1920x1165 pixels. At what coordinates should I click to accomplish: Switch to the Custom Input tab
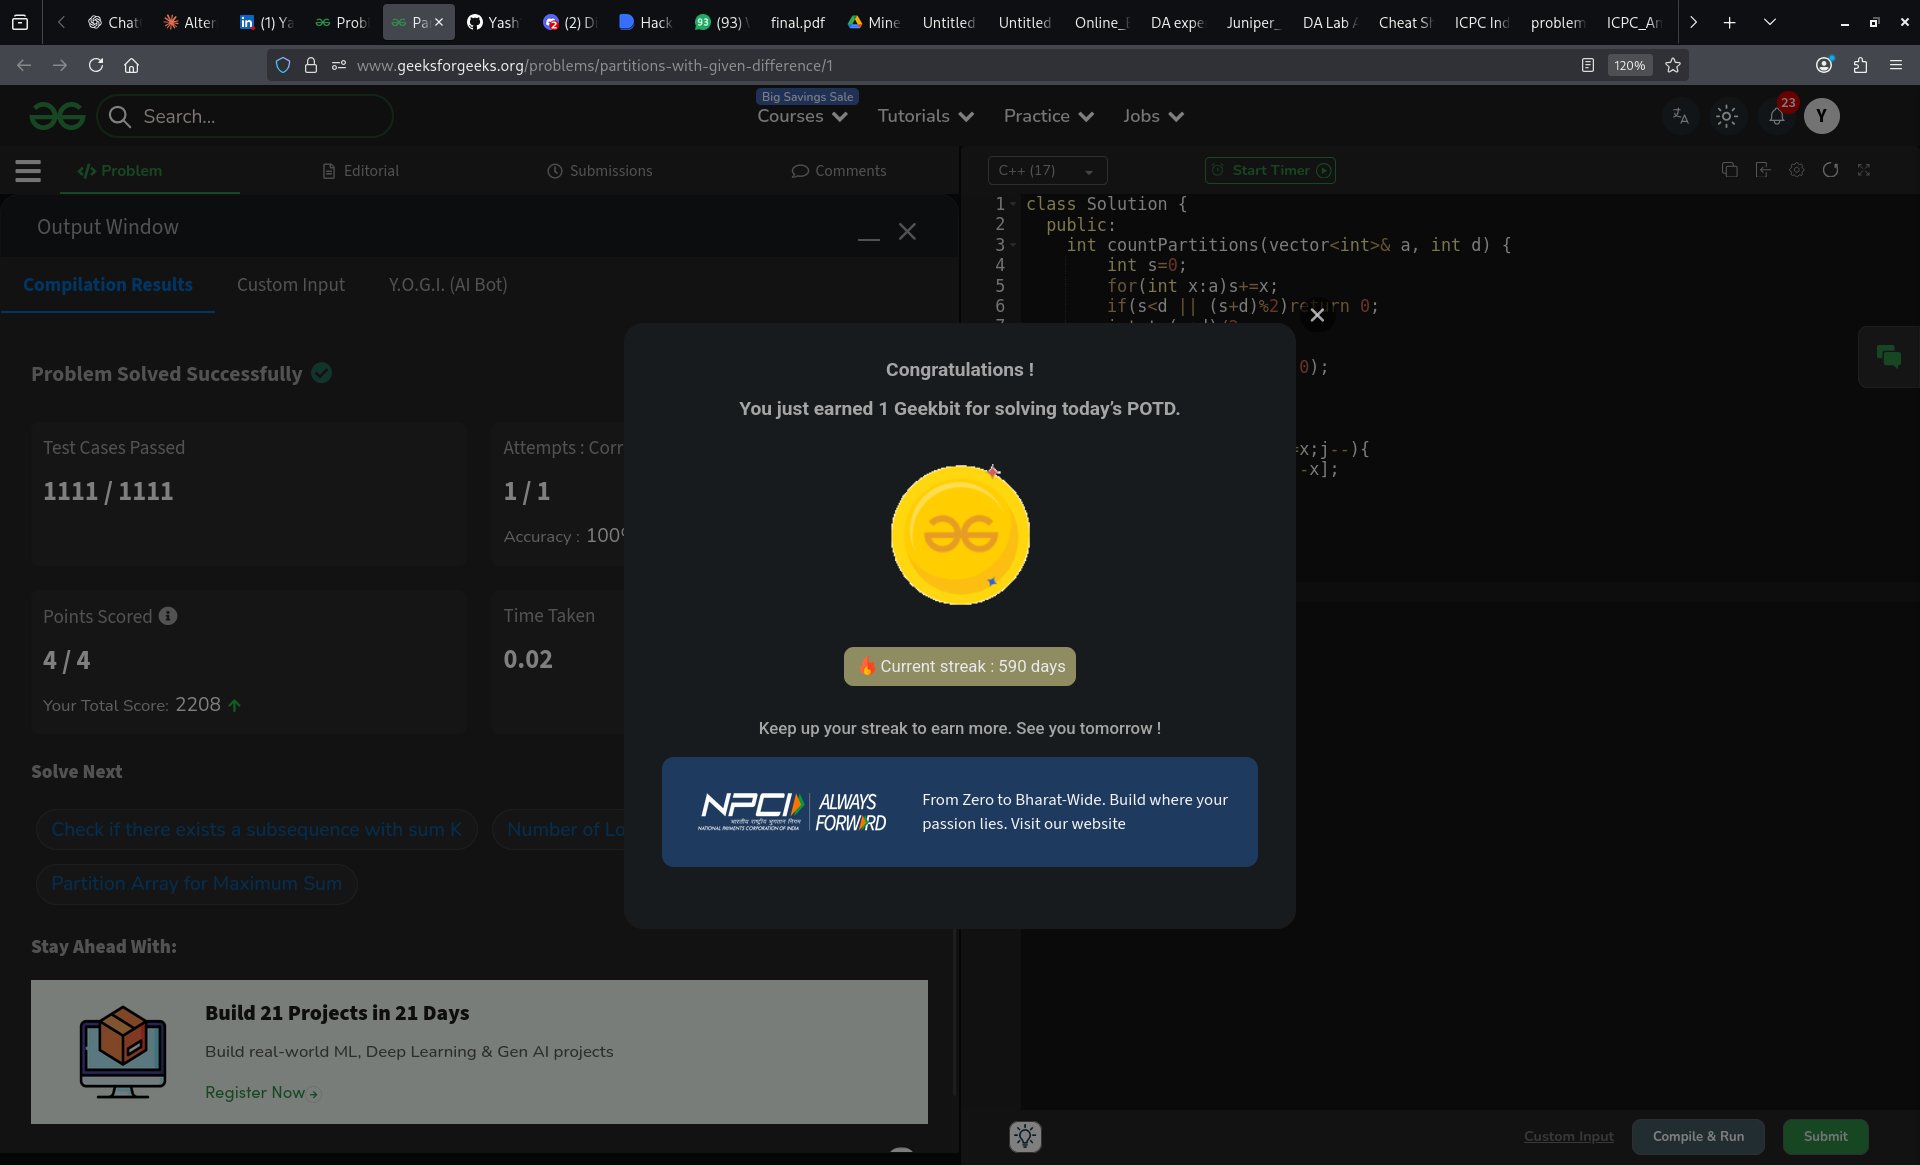pos(291,285)
